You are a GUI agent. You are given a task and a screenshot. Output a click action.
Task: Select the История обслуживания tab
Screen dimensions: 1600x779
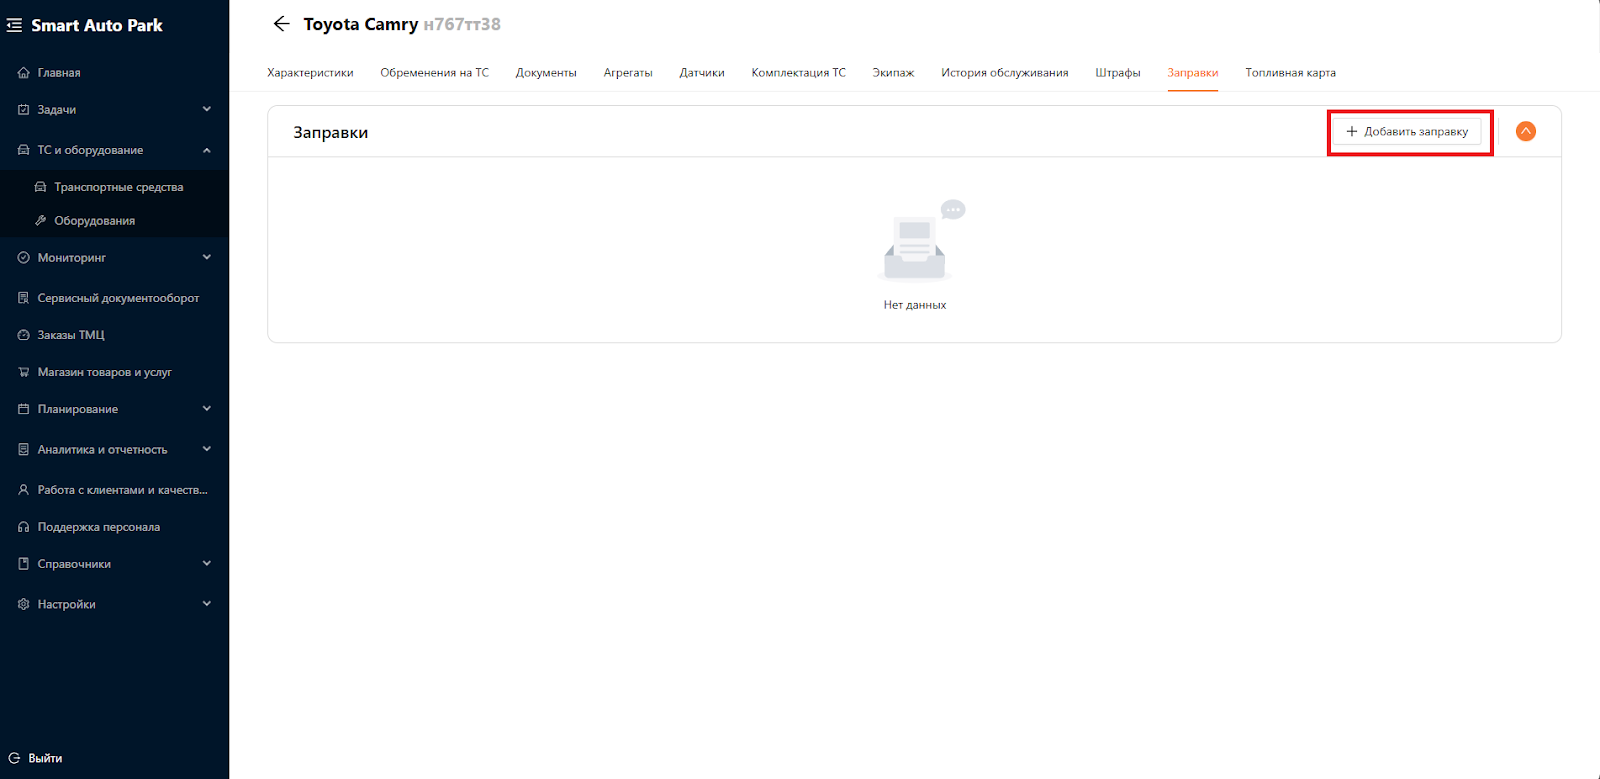(1004, 73)
